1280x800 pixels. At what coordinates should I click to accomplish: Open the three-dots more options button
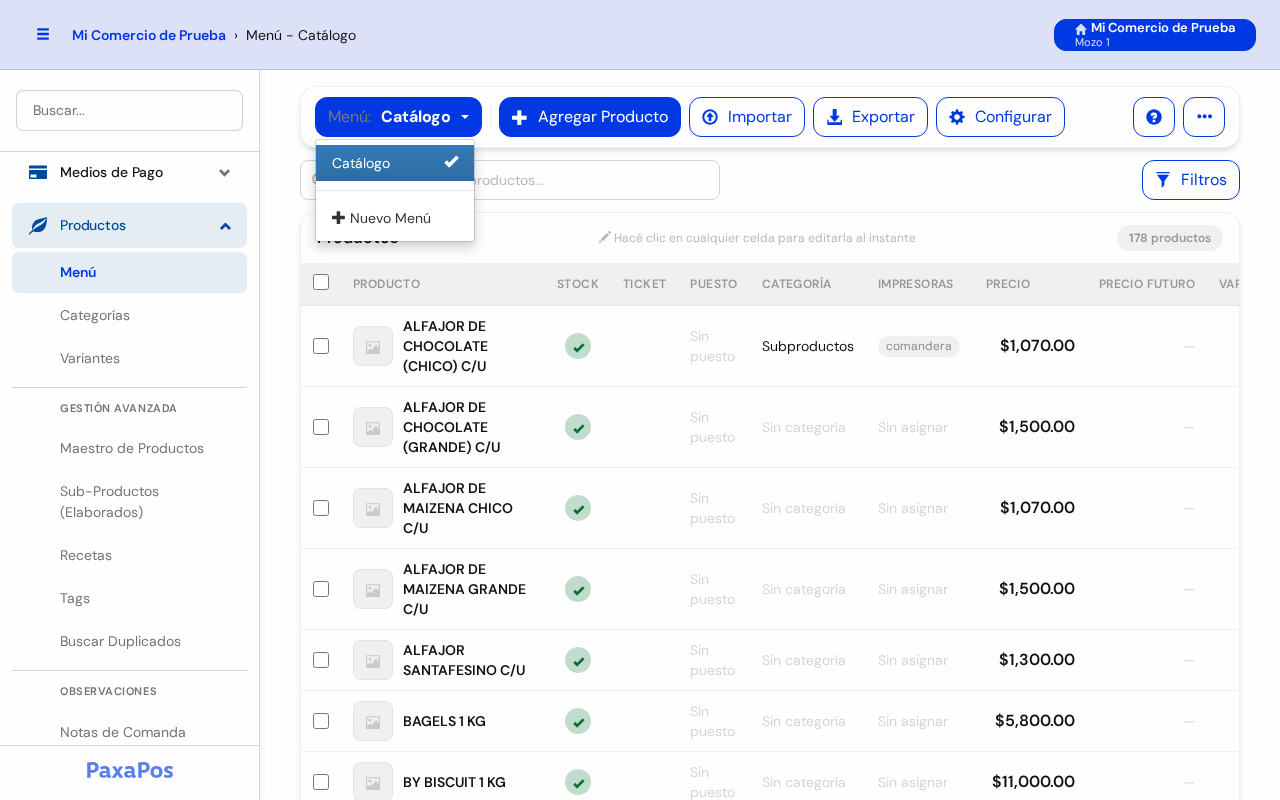pos(1204,117)
